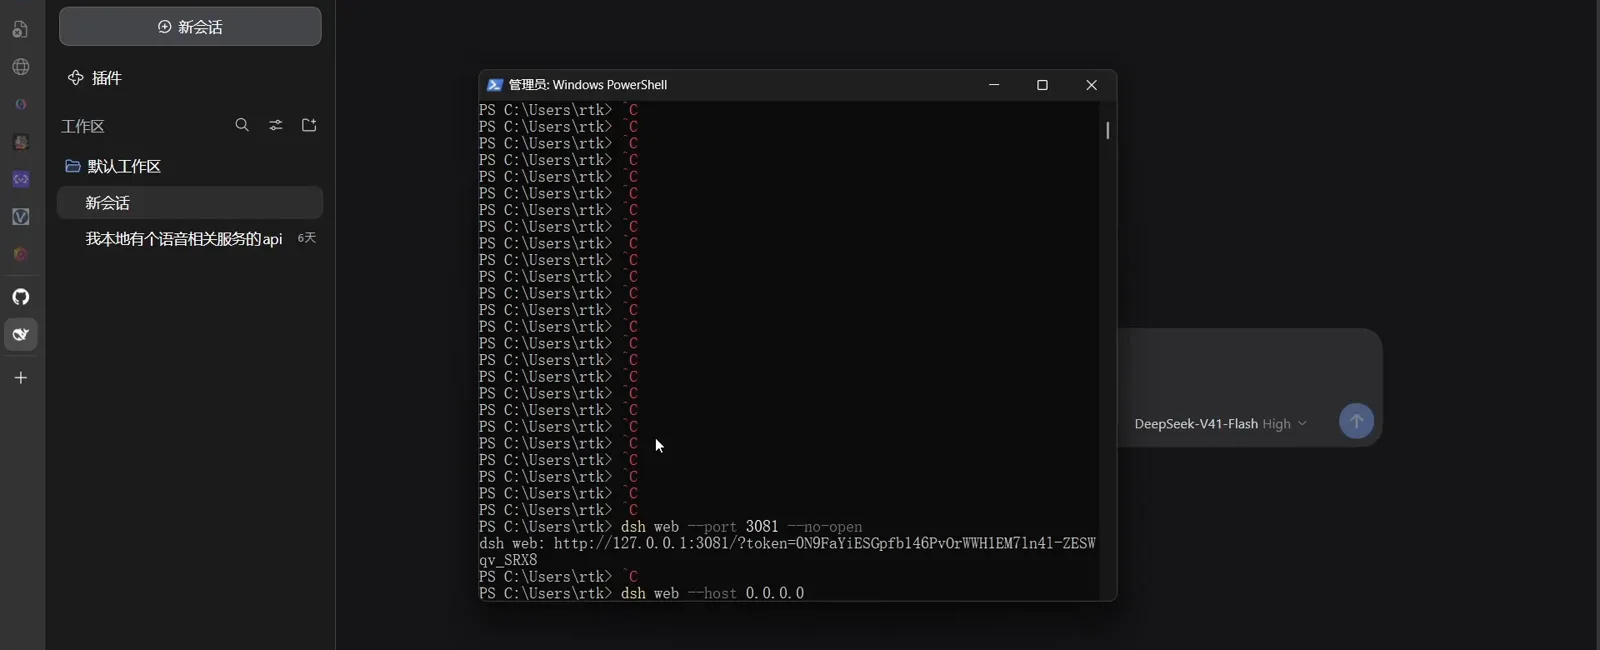This screenshot has width=1600, height=650.
Task: Minimize the Windows PowerShell window
Action: pos(994,85)
